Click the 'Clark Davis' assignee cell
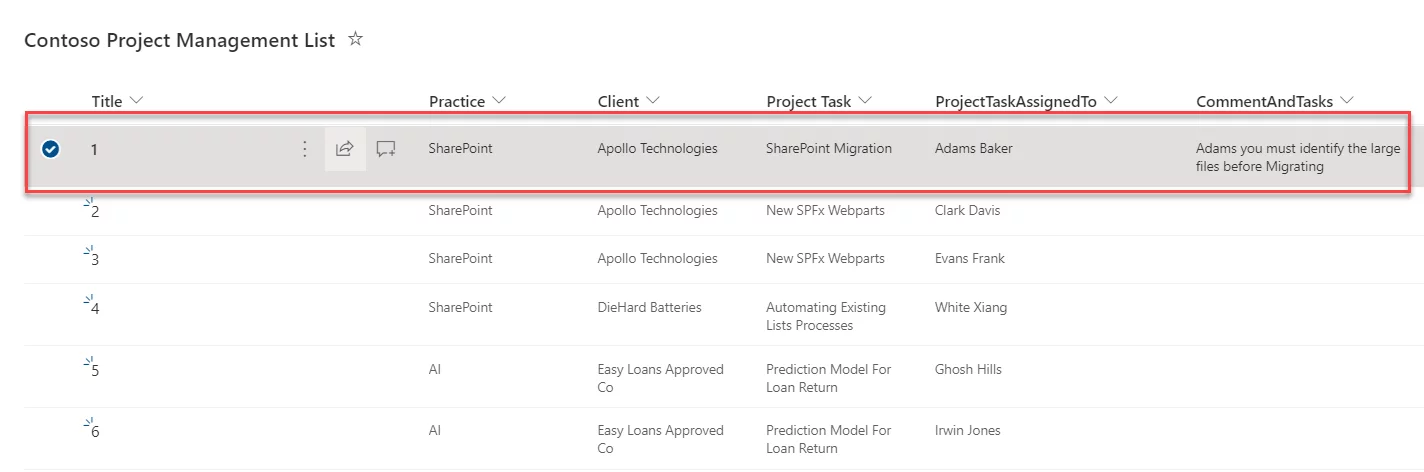This screenshot has height=472, width=1424. (967, 210)
